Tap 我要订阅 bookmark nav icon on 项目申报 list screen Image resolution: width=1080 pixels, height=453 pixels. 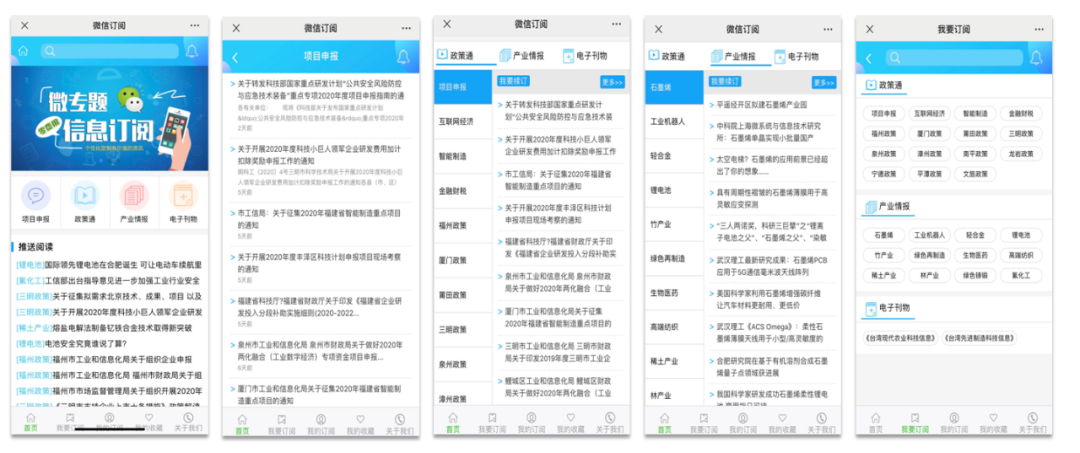click(x=281, y=419)
